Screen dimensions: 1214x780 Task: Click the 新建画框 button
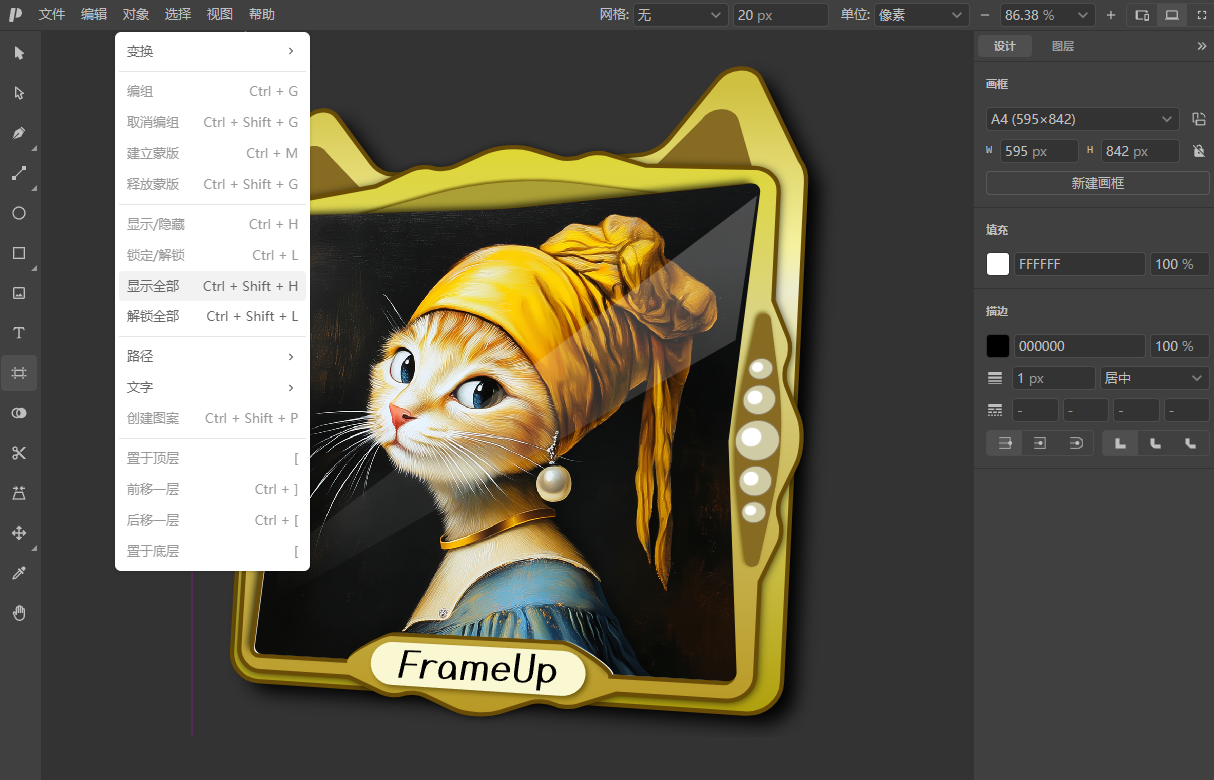click(1097, 183)
